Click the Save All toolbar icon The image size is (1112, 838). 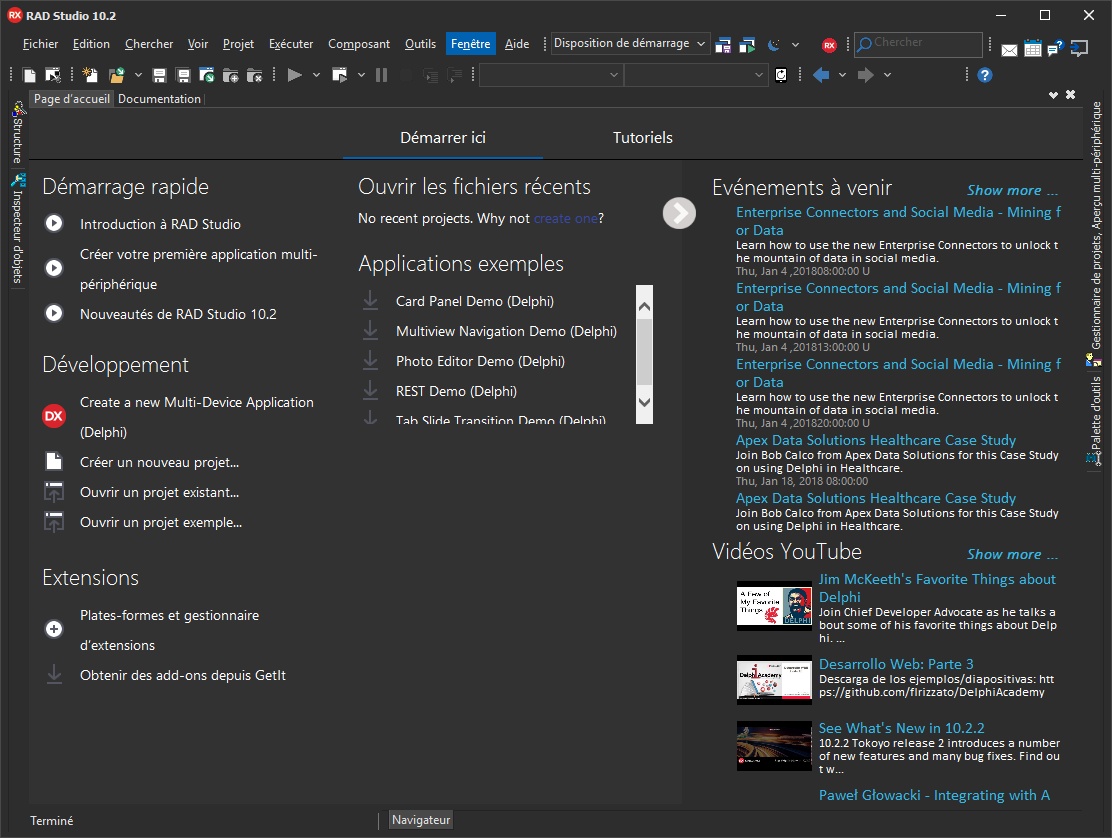tap(183, 75)
